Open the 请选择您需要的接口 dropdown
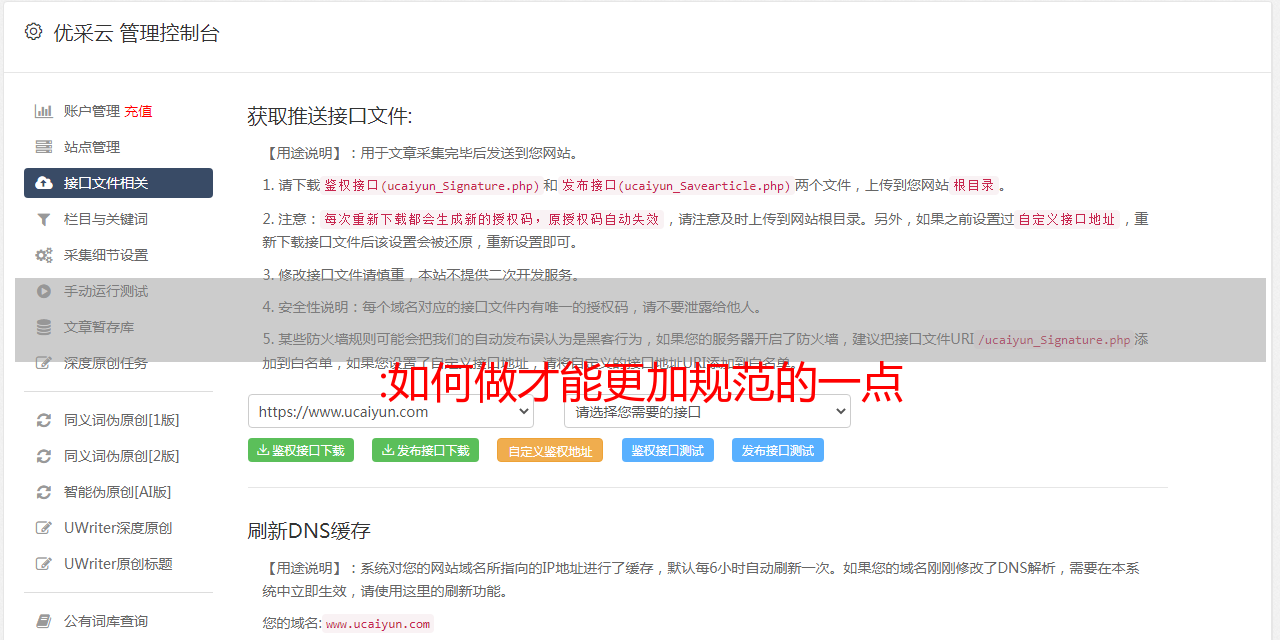 (708, 411)
